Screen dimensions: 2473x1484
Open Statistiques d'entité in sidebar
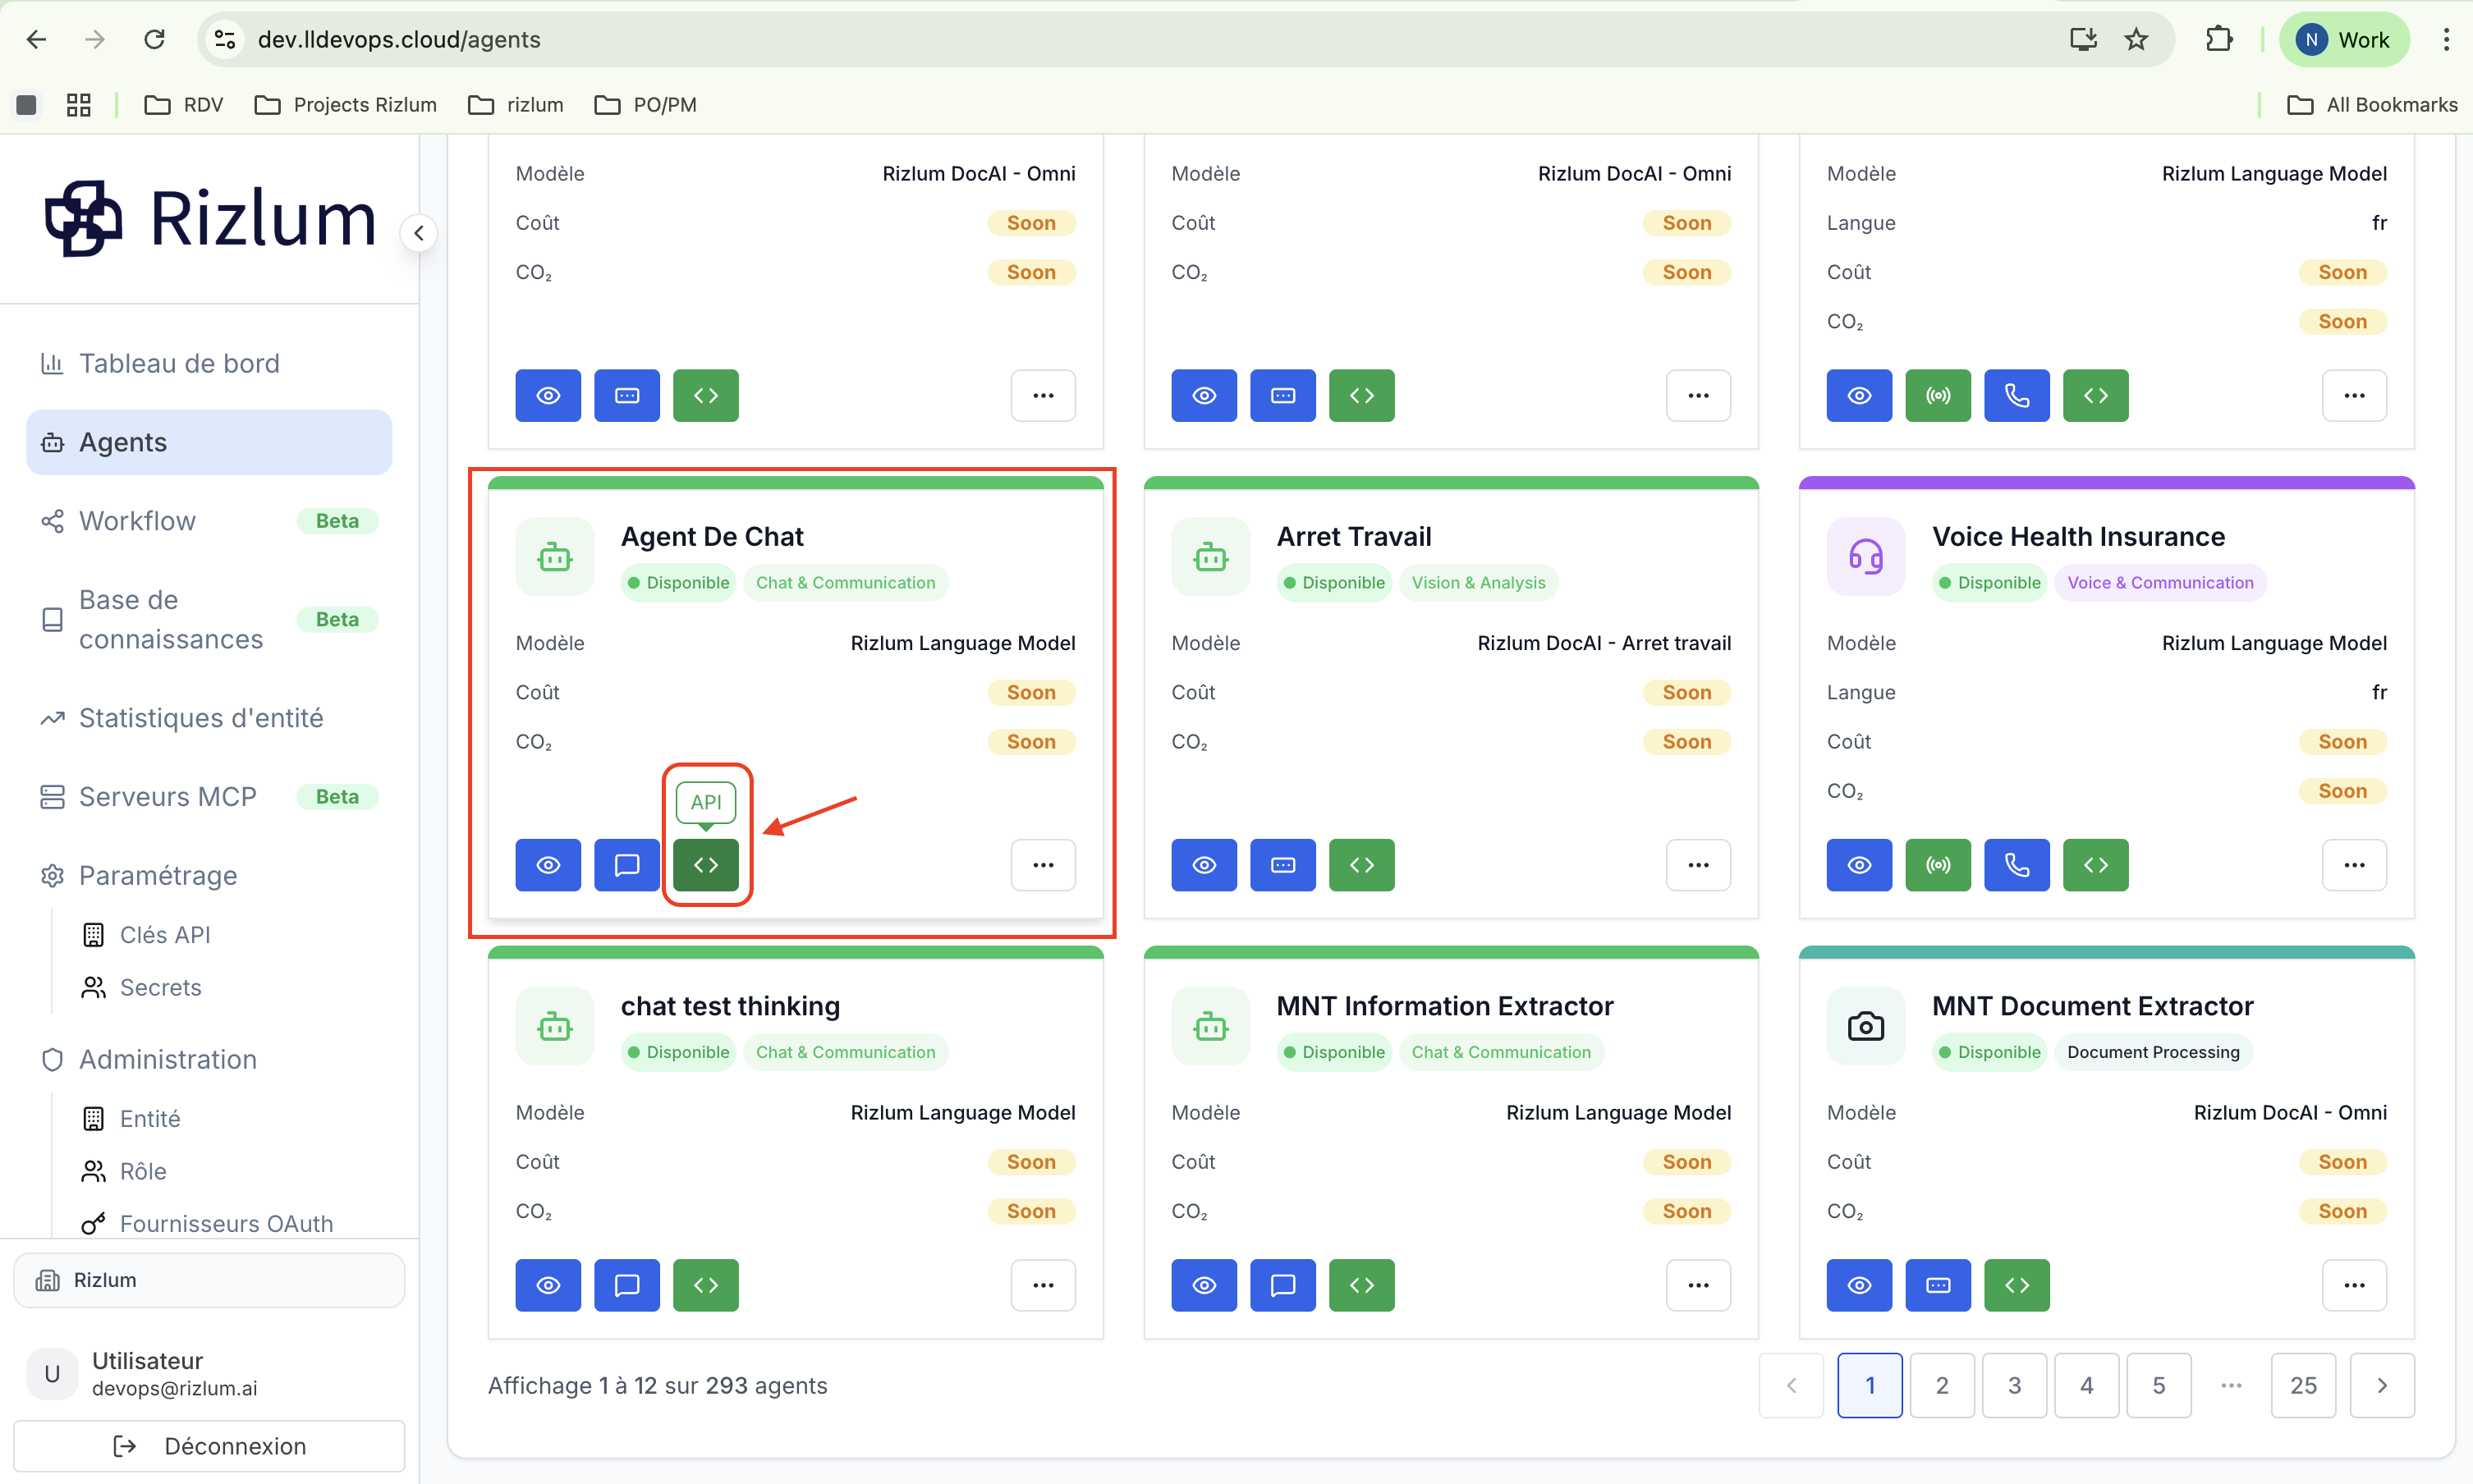click(209, 718)
